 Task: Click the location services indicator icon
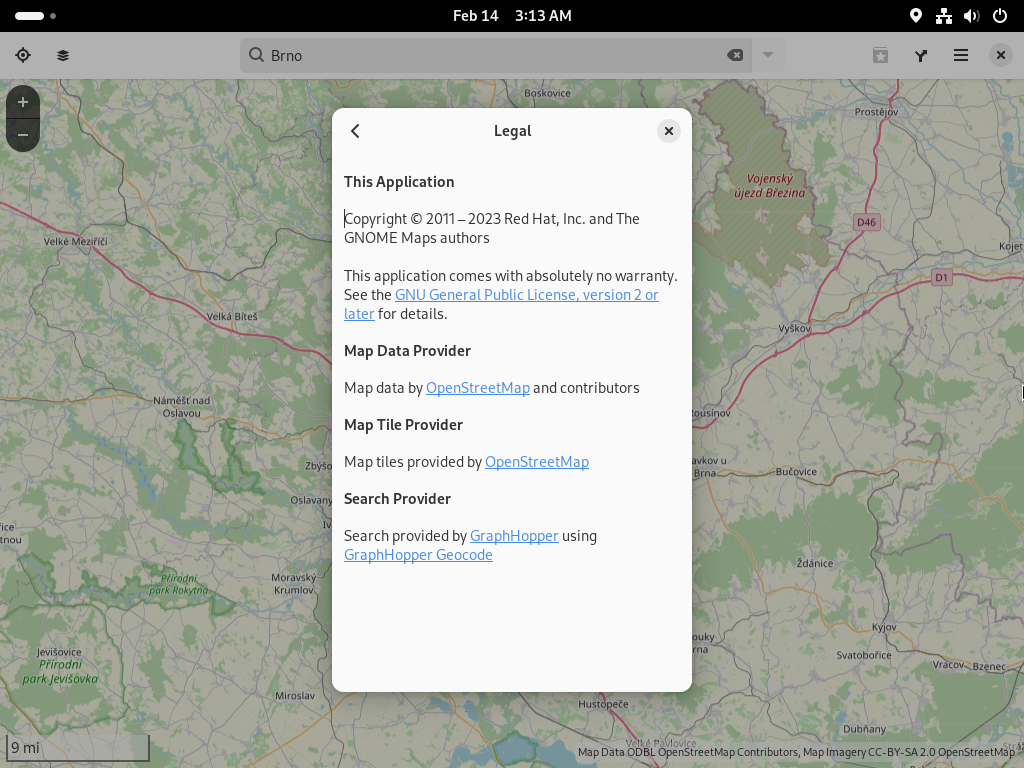916,16
